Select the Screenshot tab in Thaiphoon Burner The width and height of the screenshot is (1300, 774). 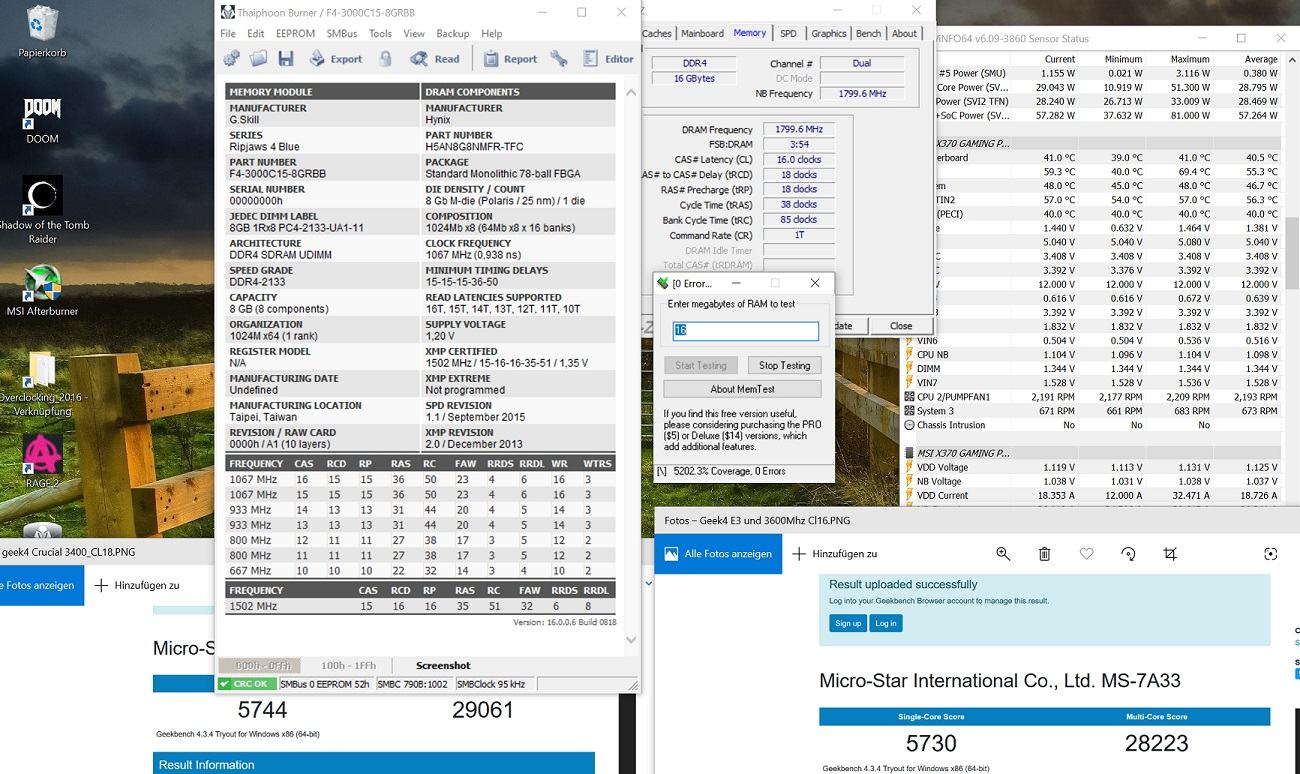click(x=443, y=665)
